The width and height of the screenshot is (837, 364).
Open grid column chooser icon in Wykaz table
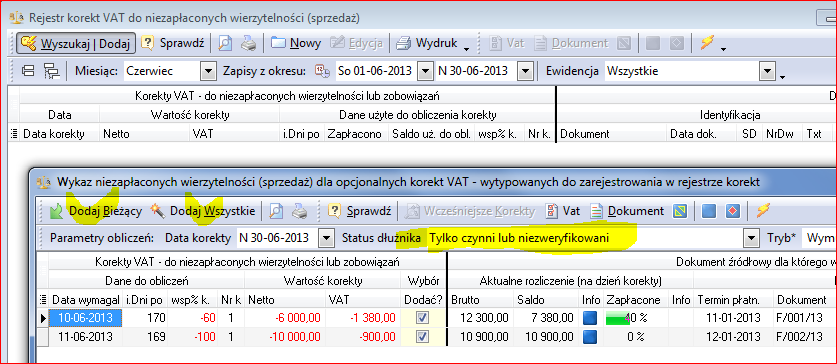[x=43, y=299]
